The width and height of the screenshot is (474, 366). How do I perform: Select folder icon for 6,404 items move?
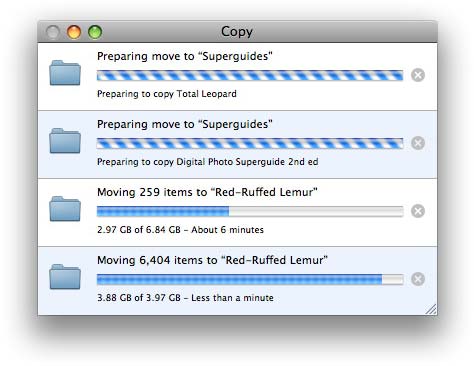tap(65, 277)
